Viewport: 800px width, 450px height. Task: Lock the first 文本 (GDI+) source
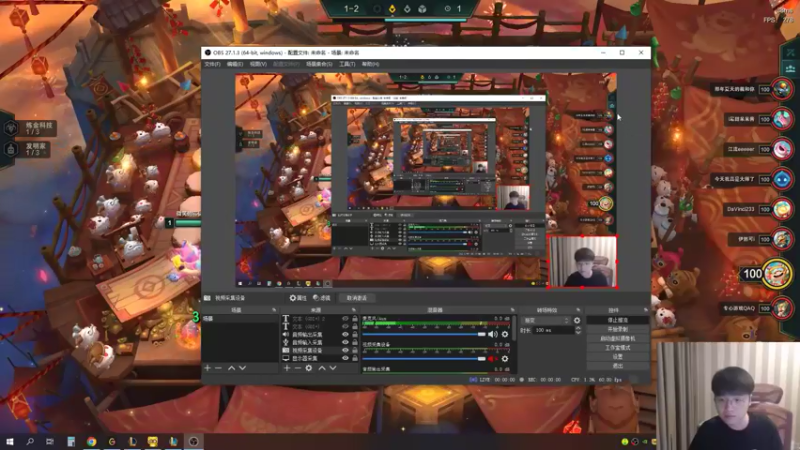click(x=355, y=319)
